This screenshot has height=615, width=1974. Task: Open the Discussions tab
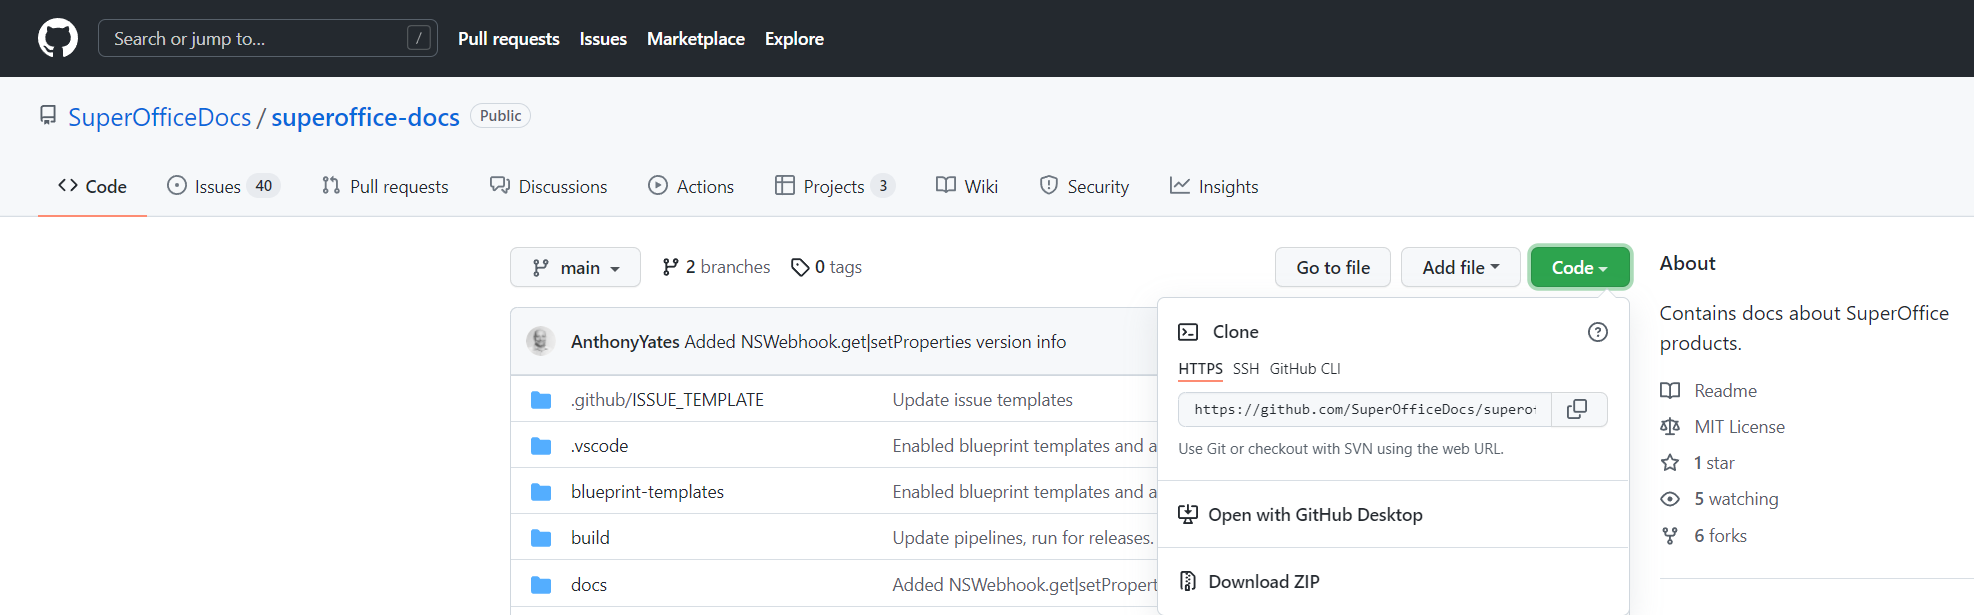click(x=548, y=186)
